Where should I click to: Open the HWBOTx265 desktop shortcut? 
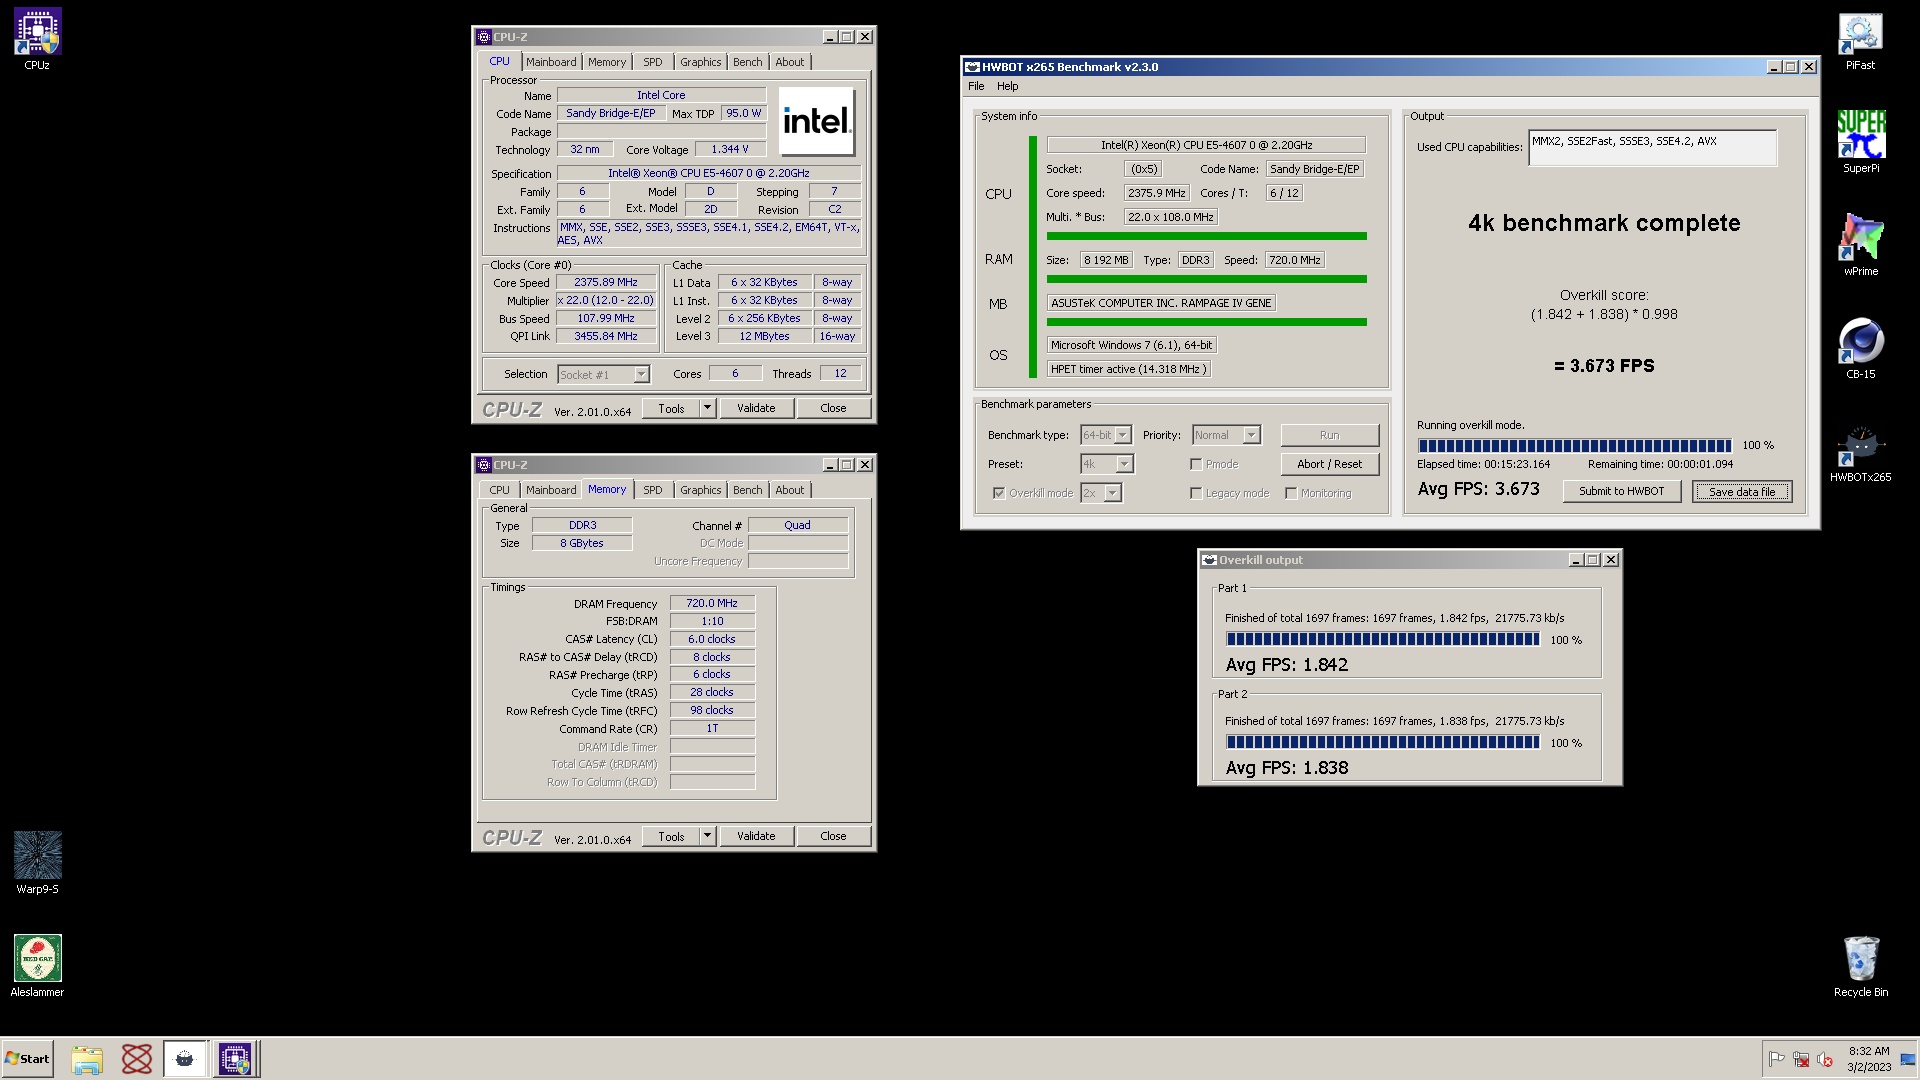click(x=1860, y=452)
